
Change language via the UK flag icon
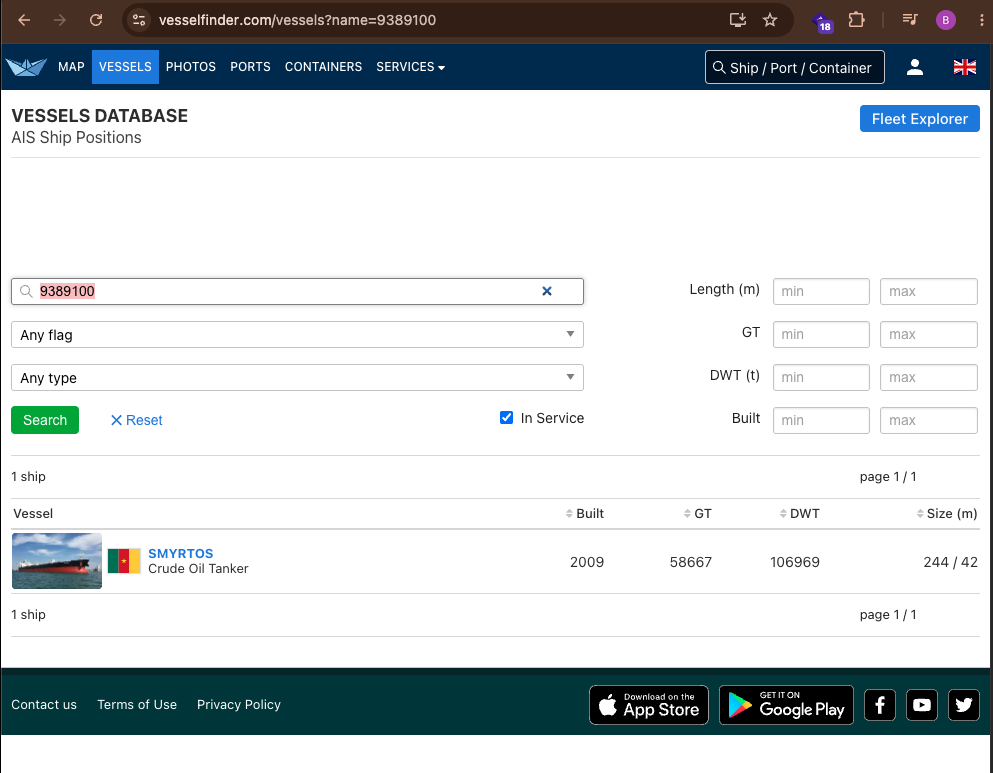click(965, 67)
